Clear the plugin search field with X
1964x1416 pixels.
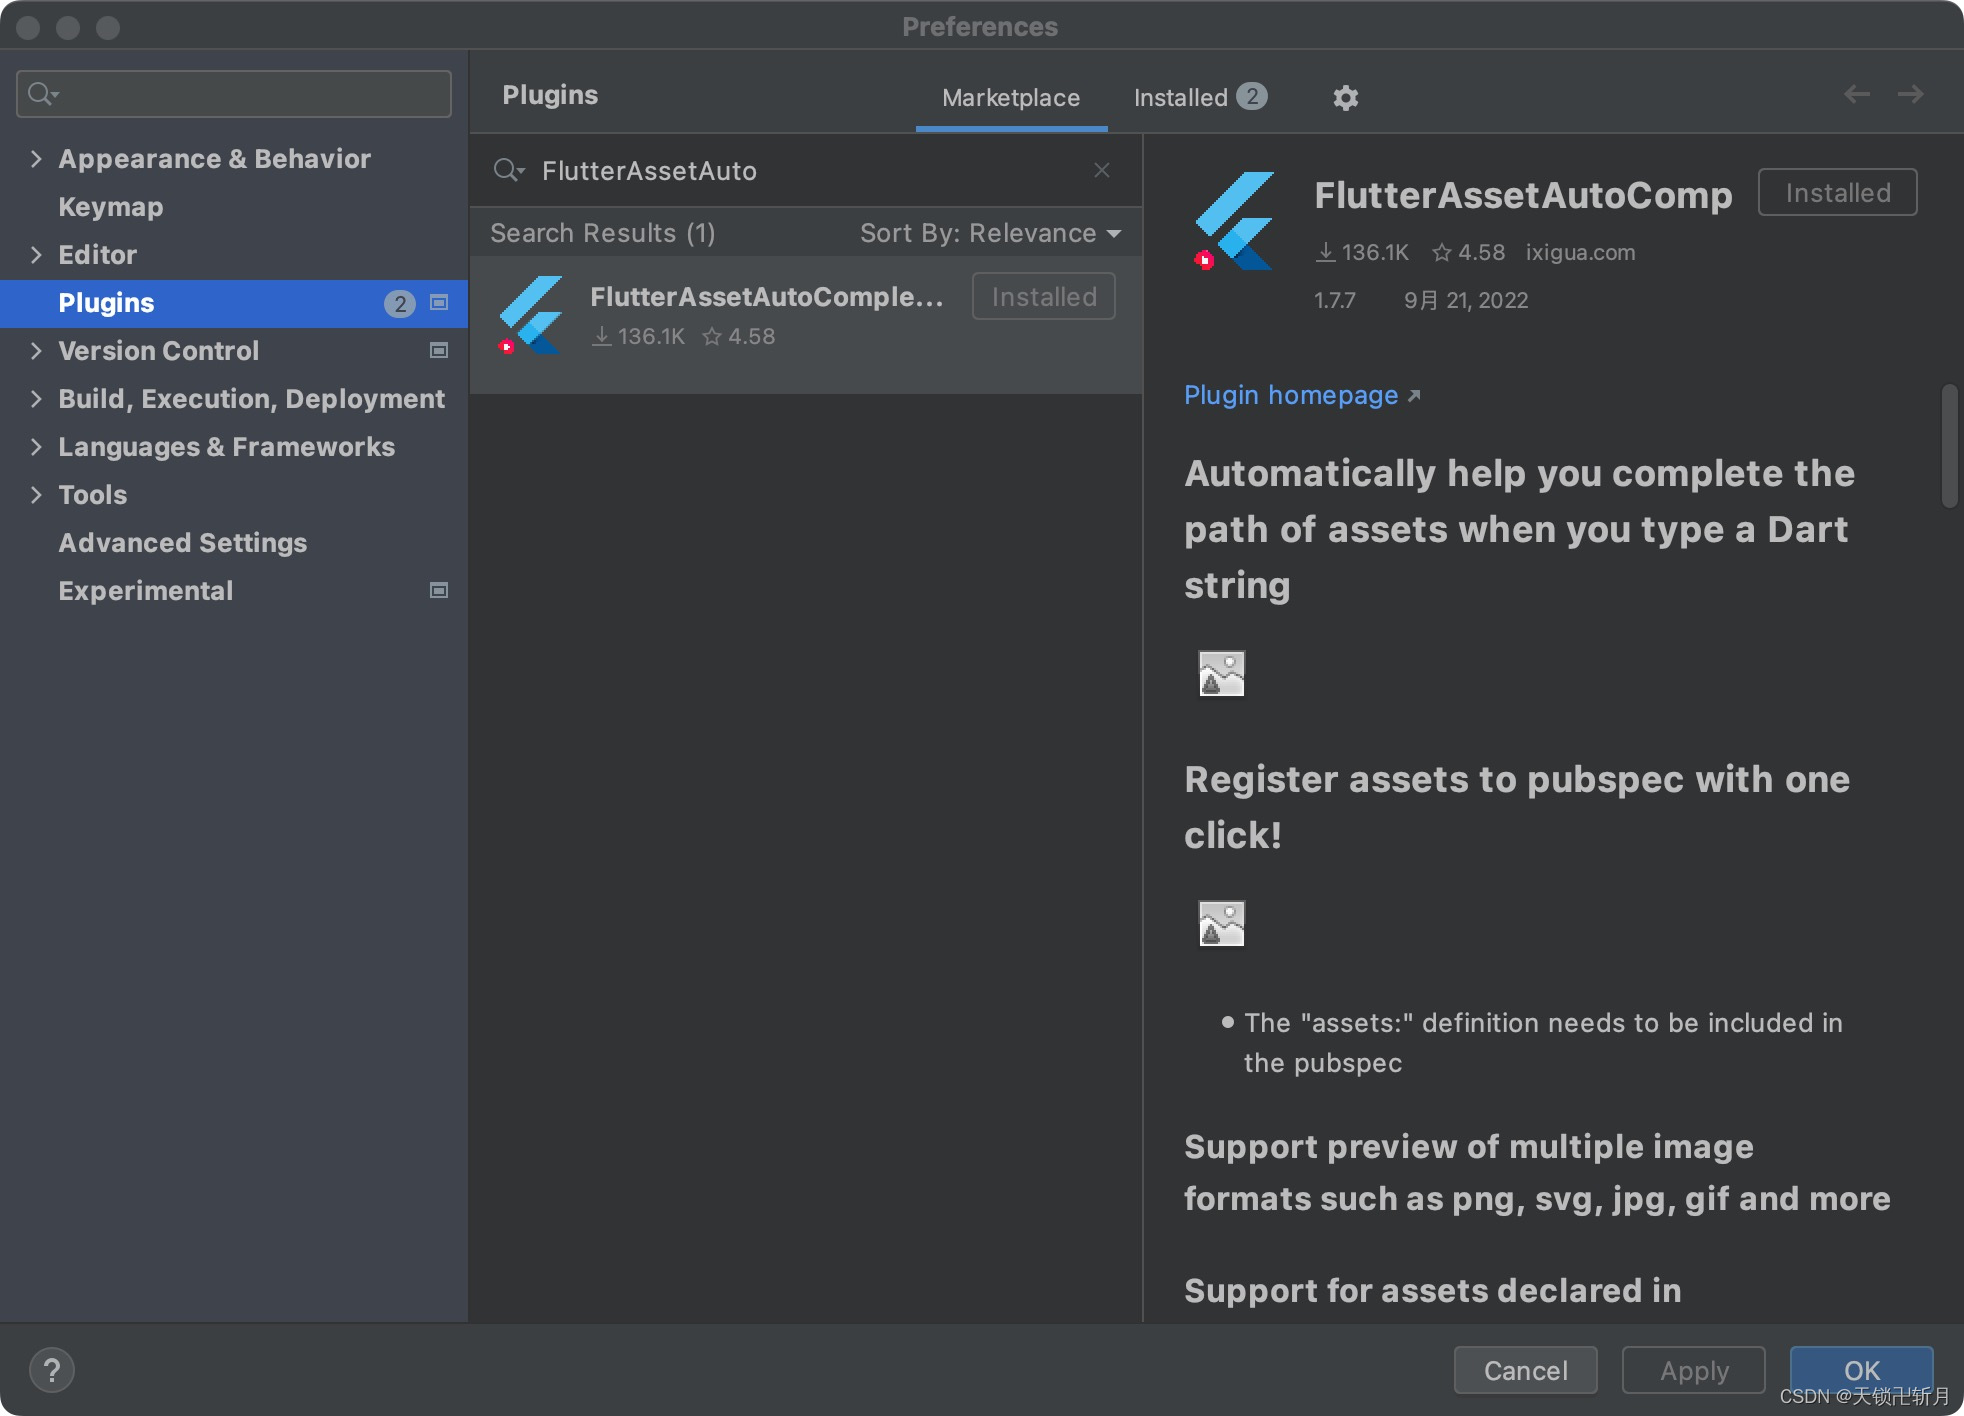1101,170
